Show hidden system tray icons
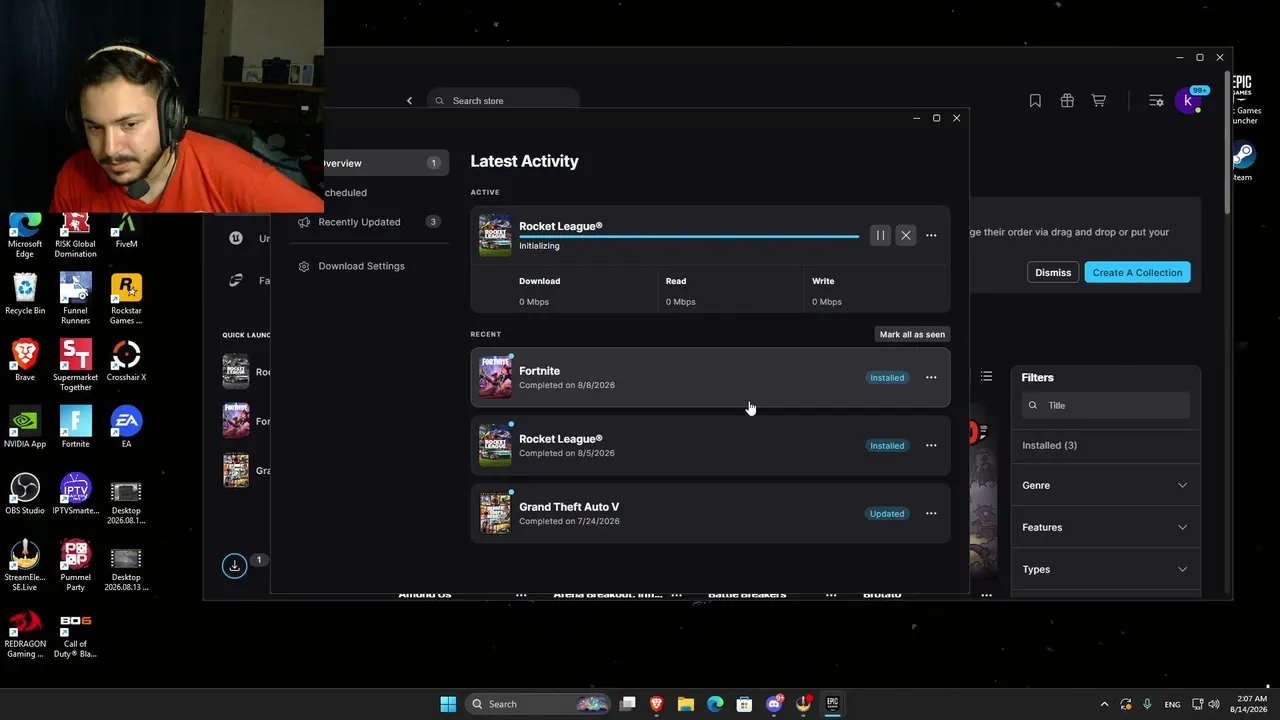Image resolution: width=1280 pixels, height=720 pixels. 1104,704
